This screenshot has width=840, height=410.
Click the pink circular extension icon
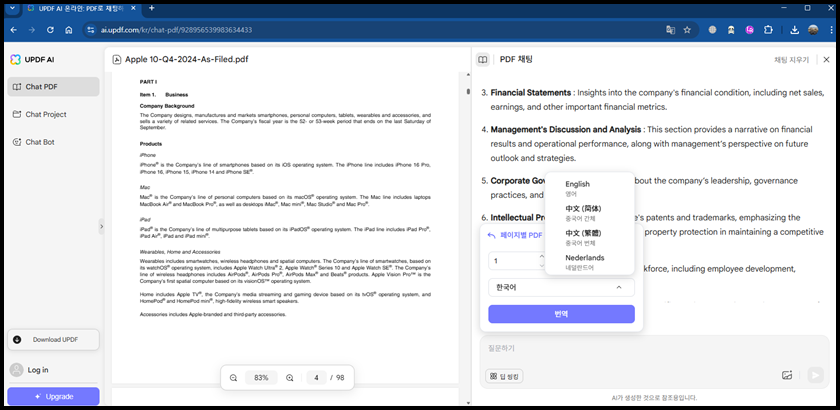pyautogui.click(x=749, y=30)
